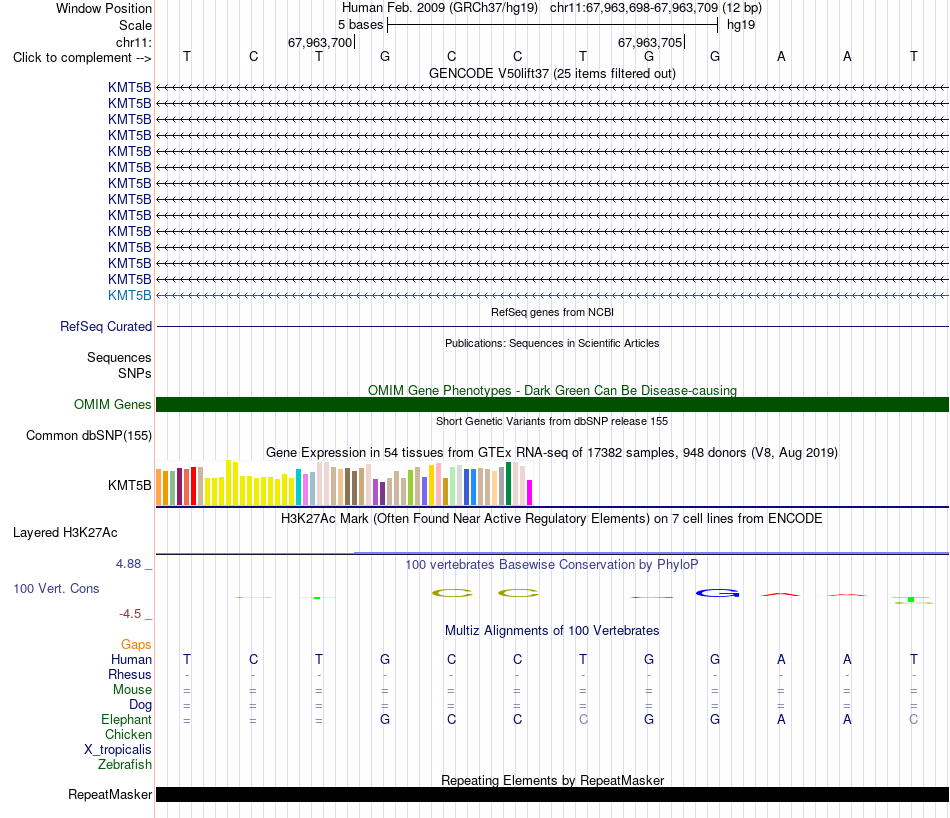Open 'Publications: Sequences in Scientific Articles' title
The height and width of the screenshot is (818, 950).
click(x=552, y=343)
